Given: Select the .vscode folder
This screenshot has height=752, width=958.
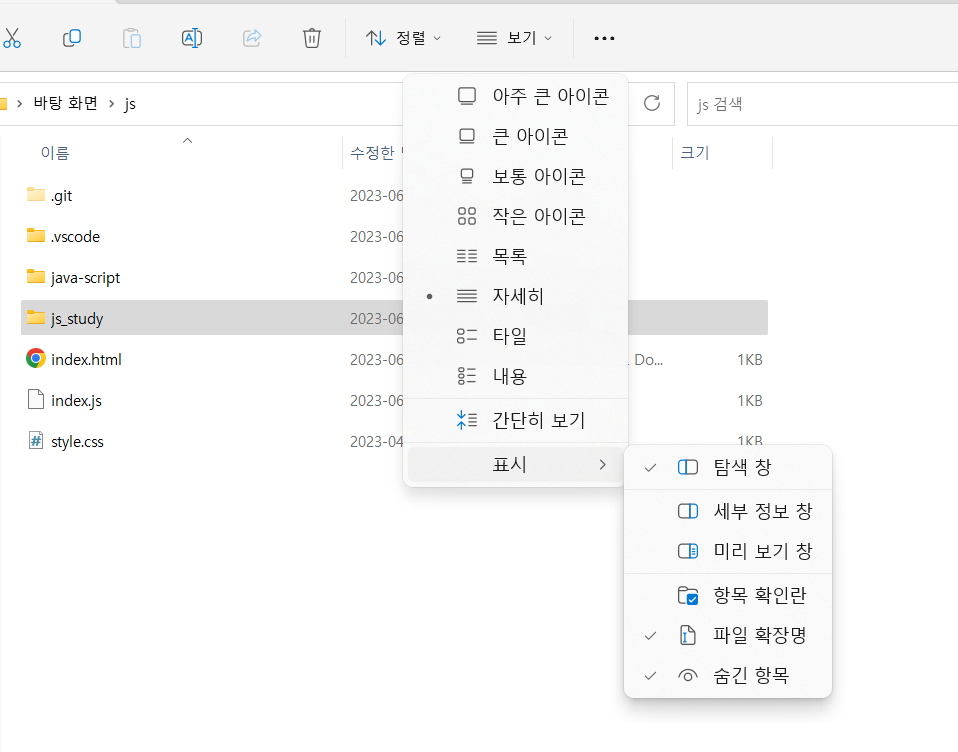Looking at the screenshot, I should pos(75,236).
